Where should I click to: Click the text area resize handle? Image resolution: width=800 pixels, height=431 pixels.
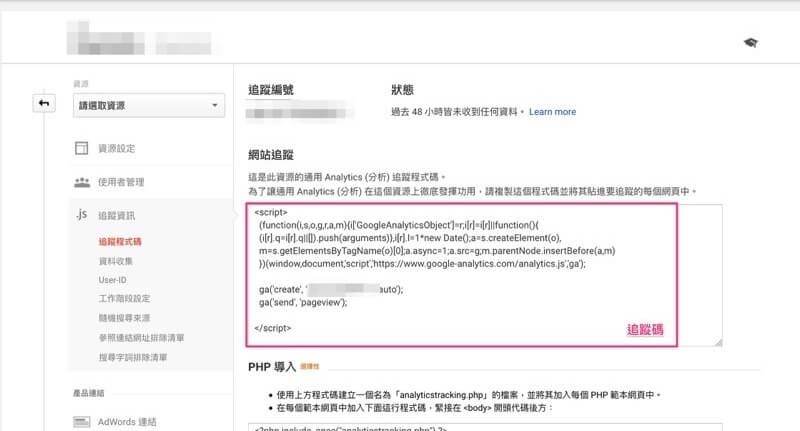coord(717,341)
